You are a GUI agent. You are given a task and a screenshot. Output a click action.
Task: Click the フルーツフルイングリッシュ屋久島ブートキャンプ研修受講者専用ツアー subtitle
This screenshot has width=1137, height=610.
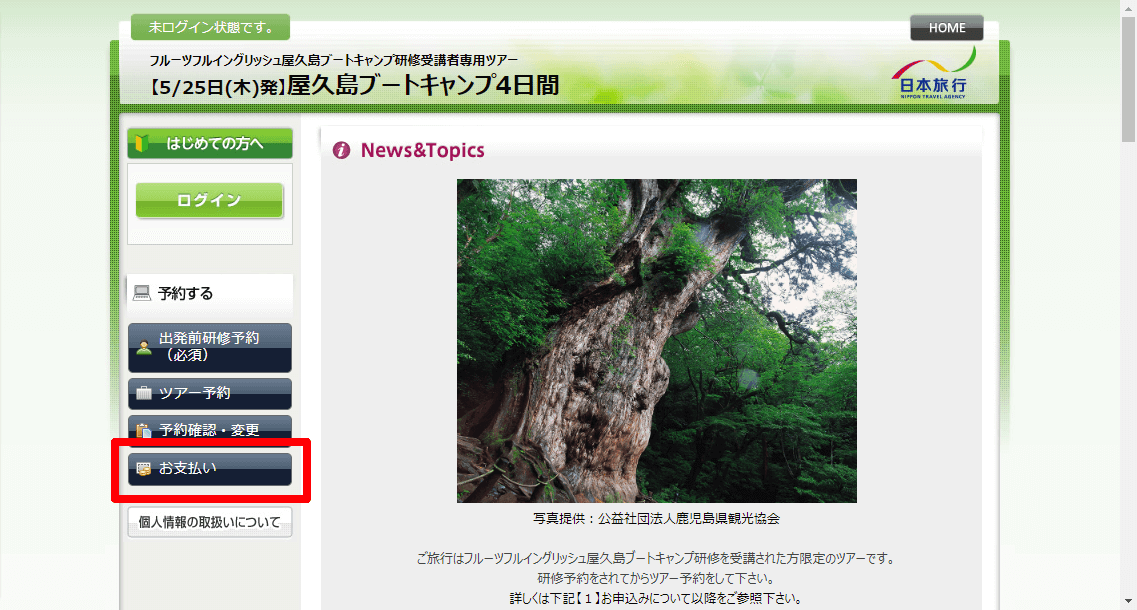point(334,60)
